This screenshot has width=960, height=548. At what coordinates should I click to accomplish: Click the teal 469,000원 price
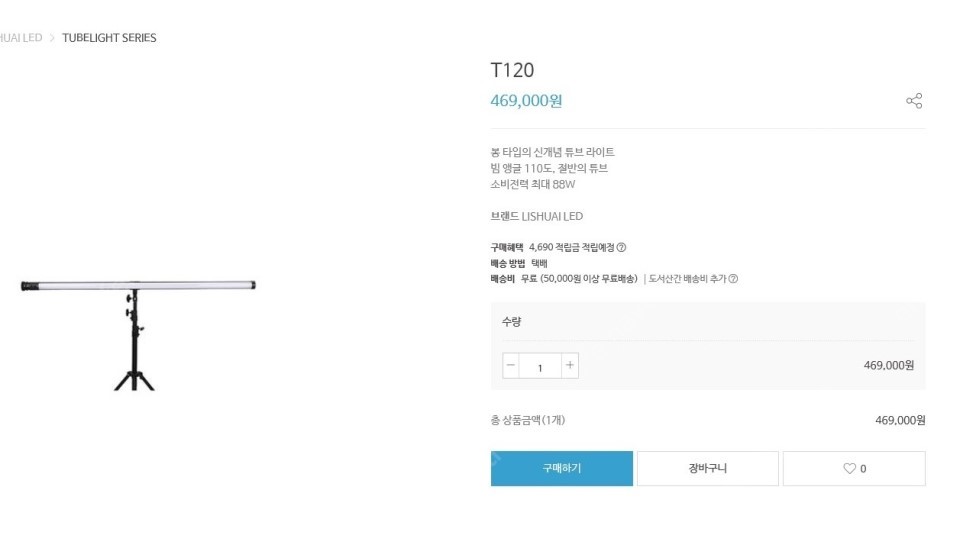point(526,101)
